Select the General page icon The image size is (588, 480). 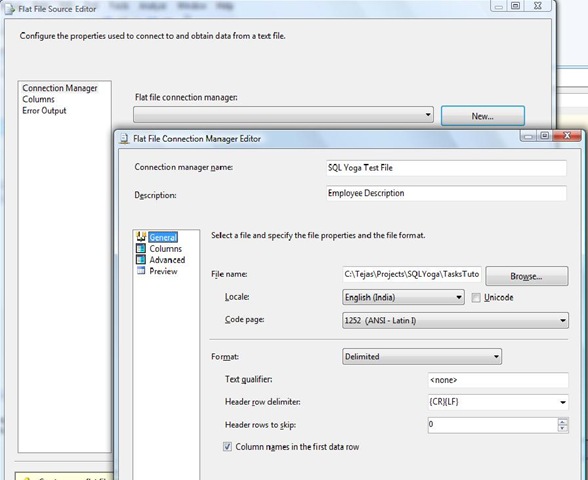tap(141, 237)
